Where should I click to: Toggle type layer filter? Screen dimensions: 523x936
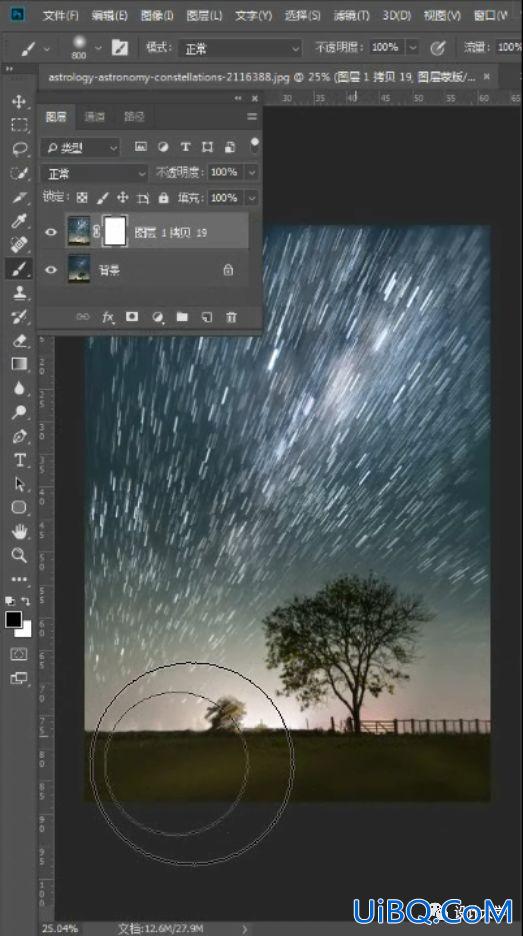(185, 146)
